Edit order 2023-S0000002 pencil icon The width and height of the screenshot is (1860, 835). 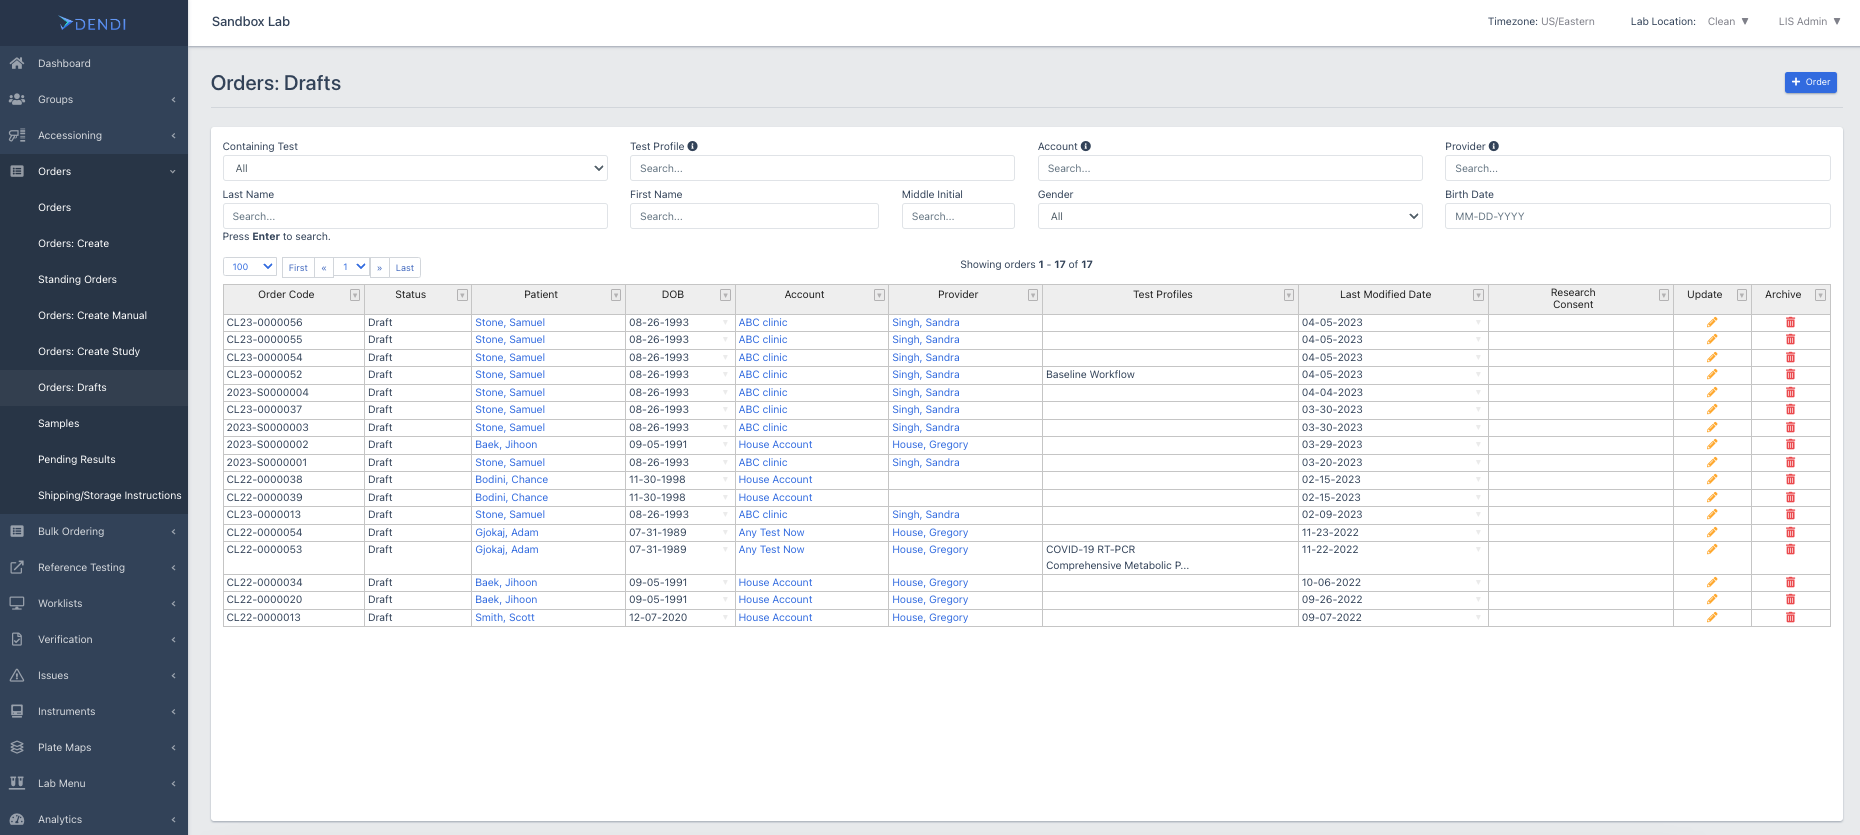tap(1712, 444)
